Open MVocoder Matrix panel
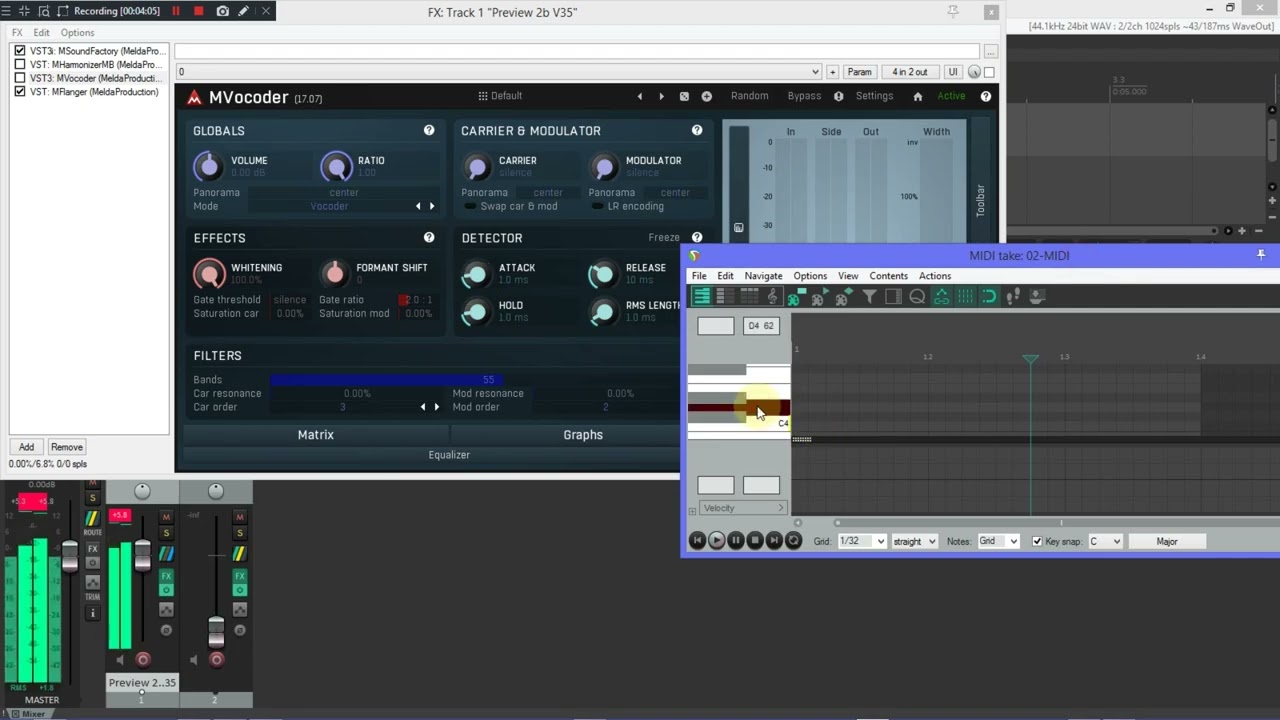The image size is (1280, 720). tap(316, 434)
